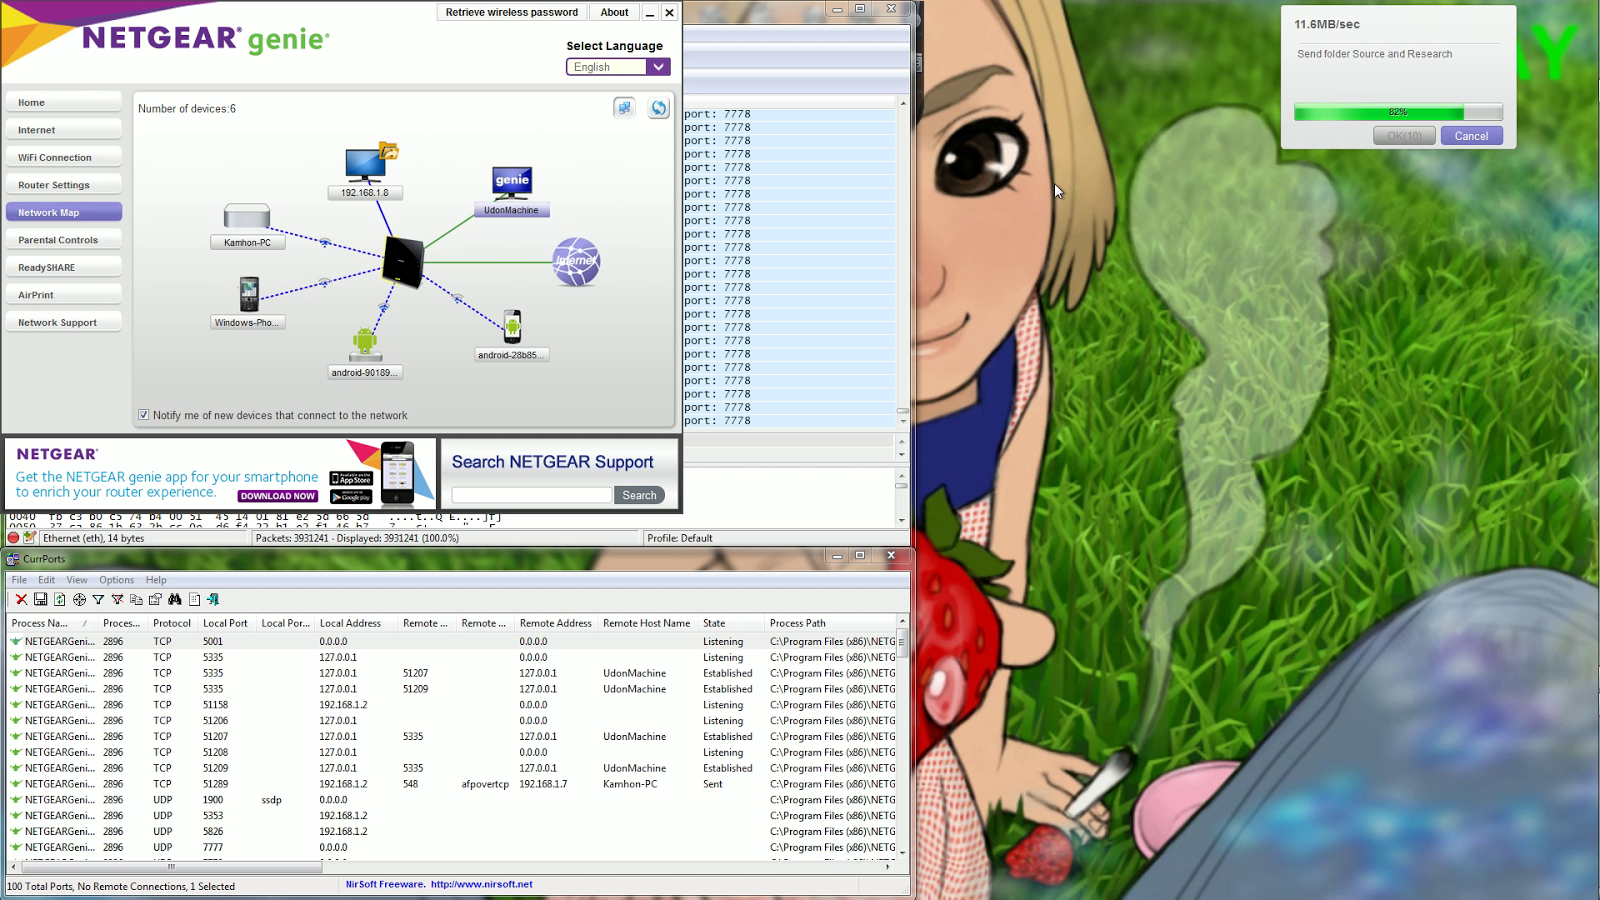Open CurrPorts View menu
1600x900 pixels.
[77, 580]
